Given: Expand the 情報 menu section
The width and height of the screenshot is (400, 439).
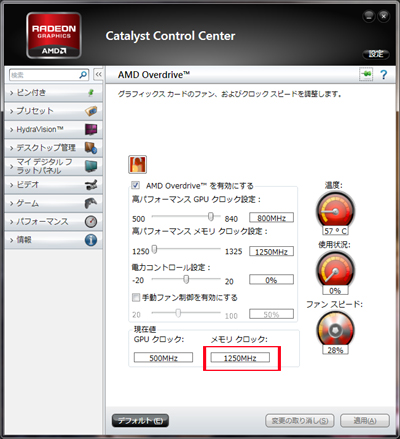Looking at the screenshot, I should tap(53, 240).
